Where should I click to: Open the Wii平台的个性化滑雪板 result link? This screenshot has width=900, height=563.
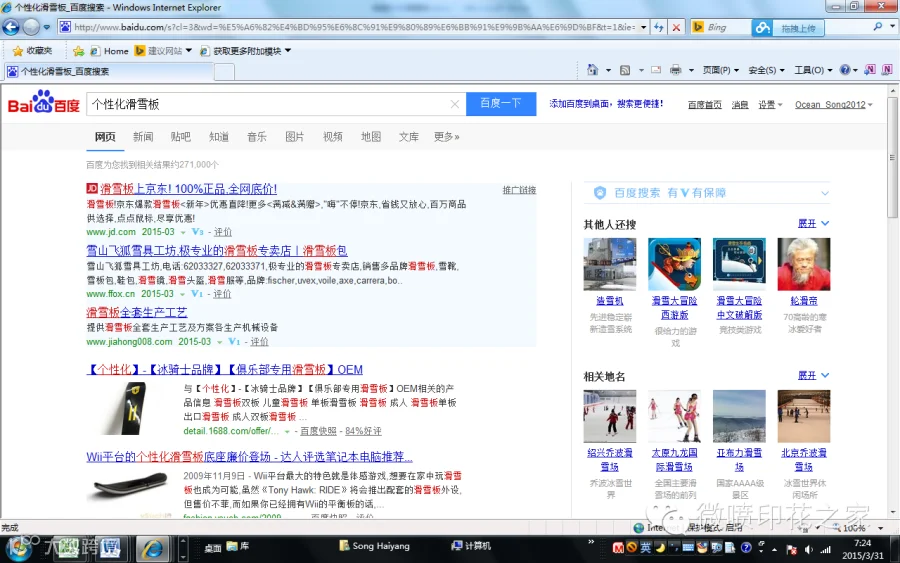(249, 457)
